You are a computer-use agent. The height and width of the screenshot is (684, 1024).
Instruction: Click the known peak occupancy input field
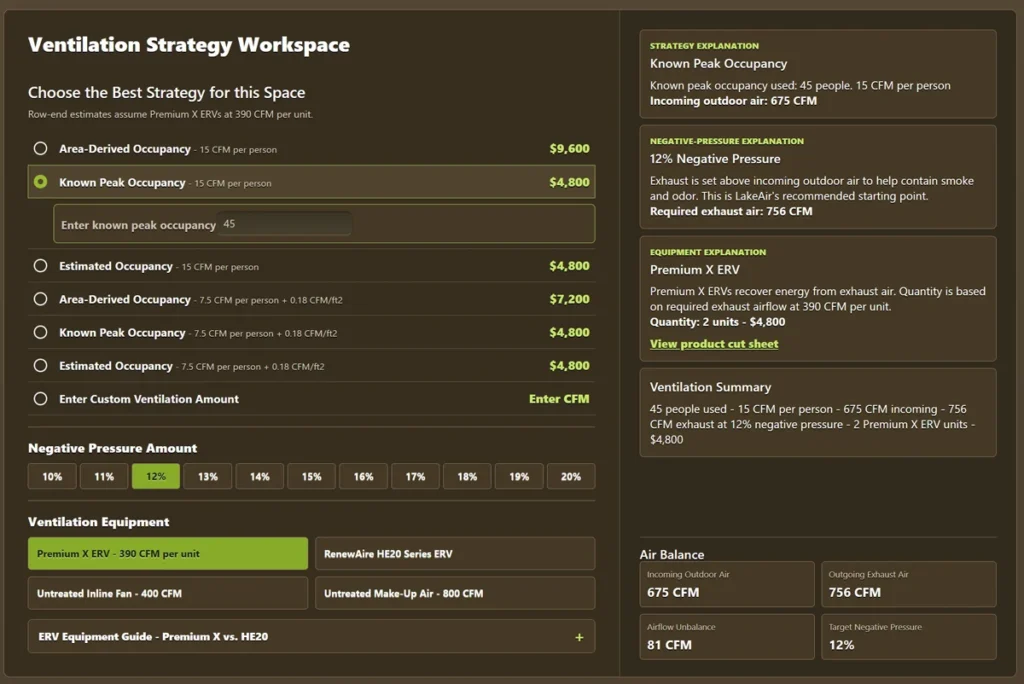coord(284,224)
